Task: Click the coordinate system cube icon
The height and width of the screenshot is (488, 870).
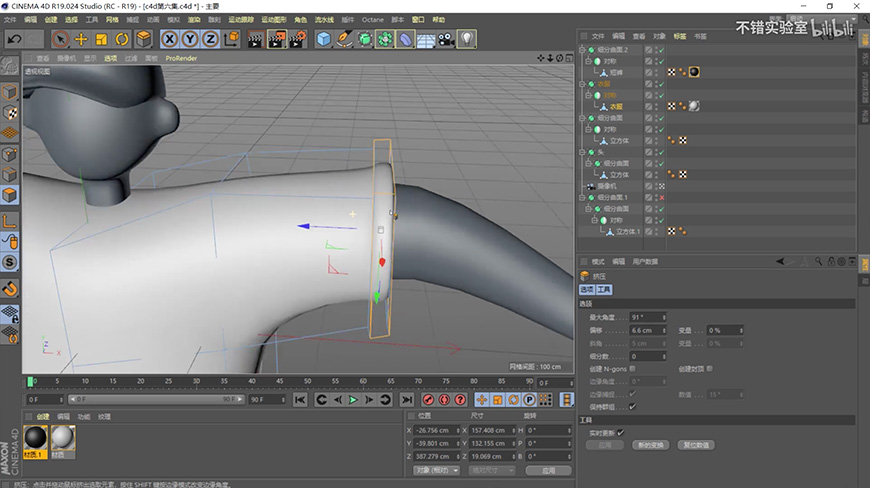Action: [231, 39]
